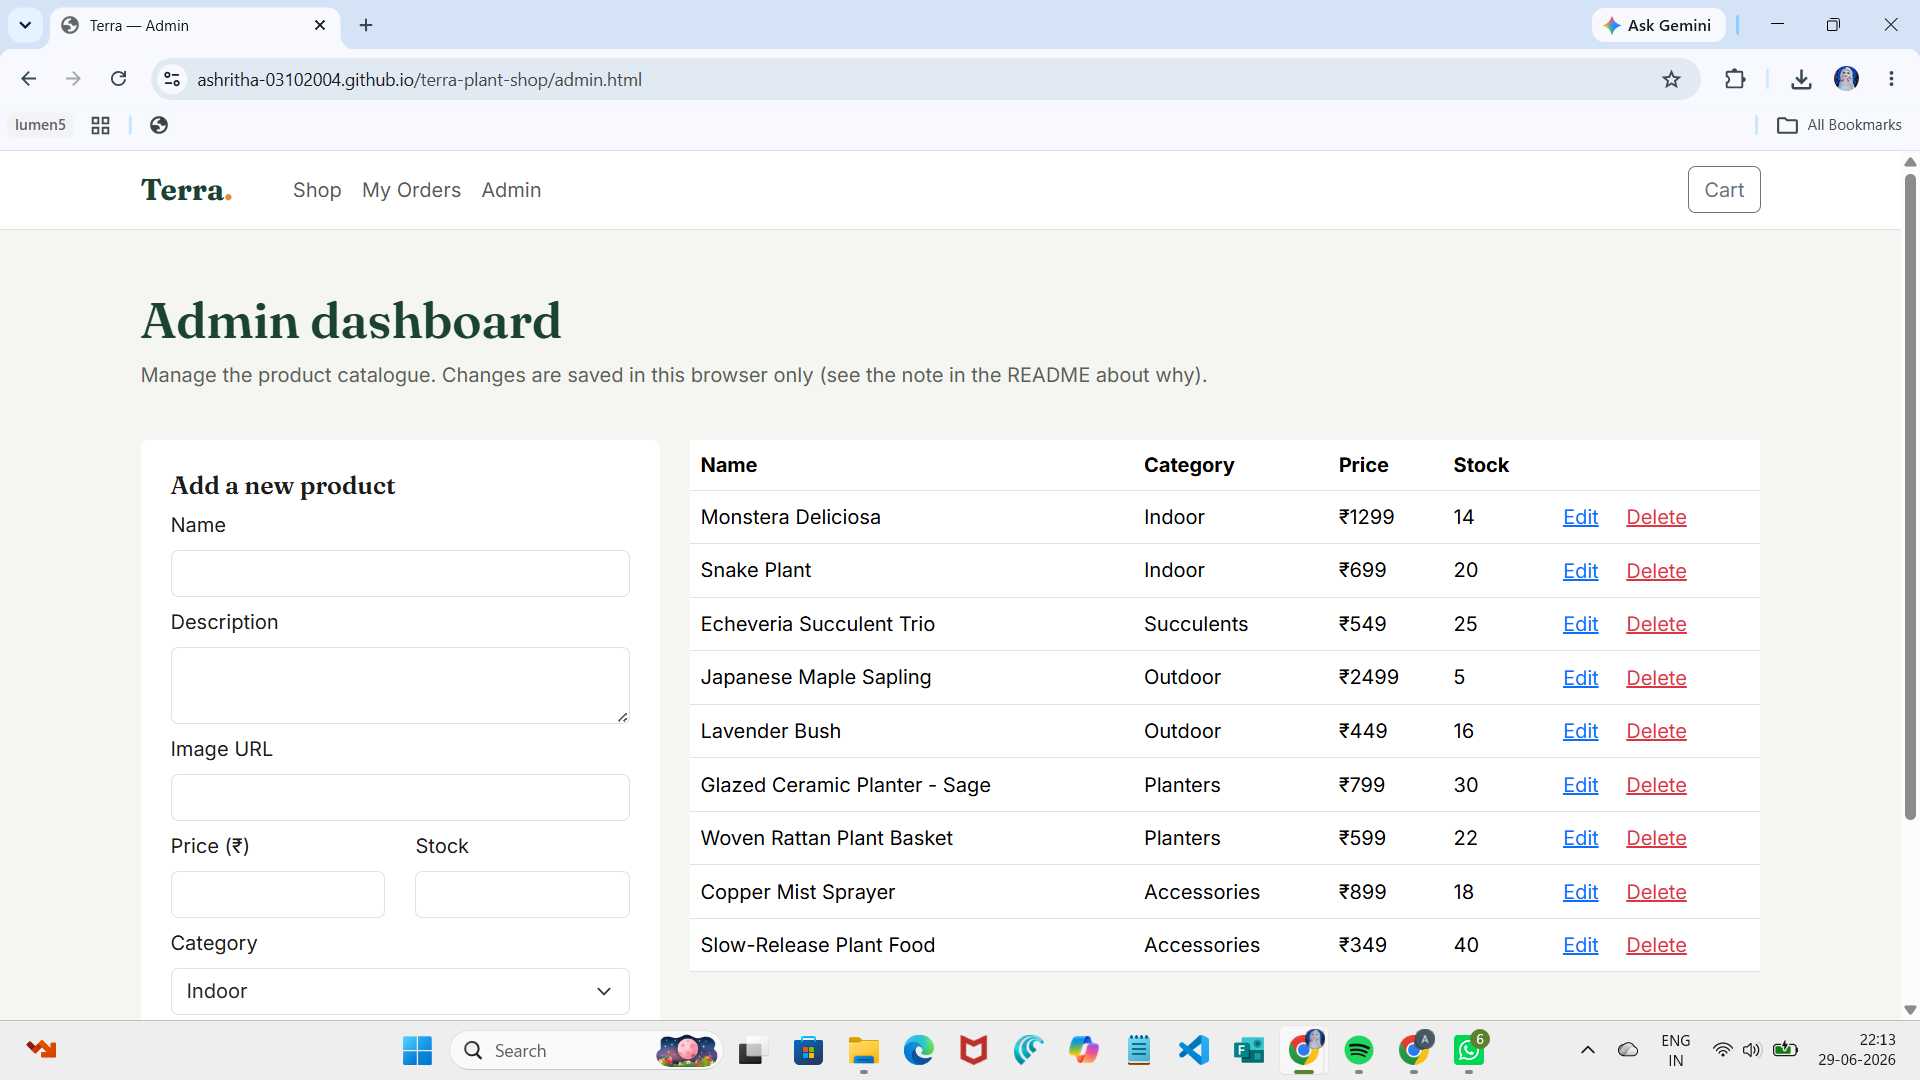1920x1080 pixels.
Task: Delete the Woven Rattan Plant Basket row
Action: point(1656,838)
